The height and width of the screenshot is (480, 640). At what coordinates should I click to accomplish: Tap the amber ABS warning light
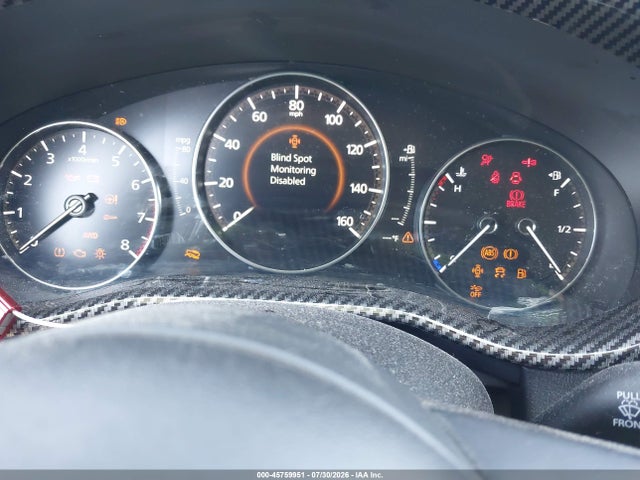489,253
